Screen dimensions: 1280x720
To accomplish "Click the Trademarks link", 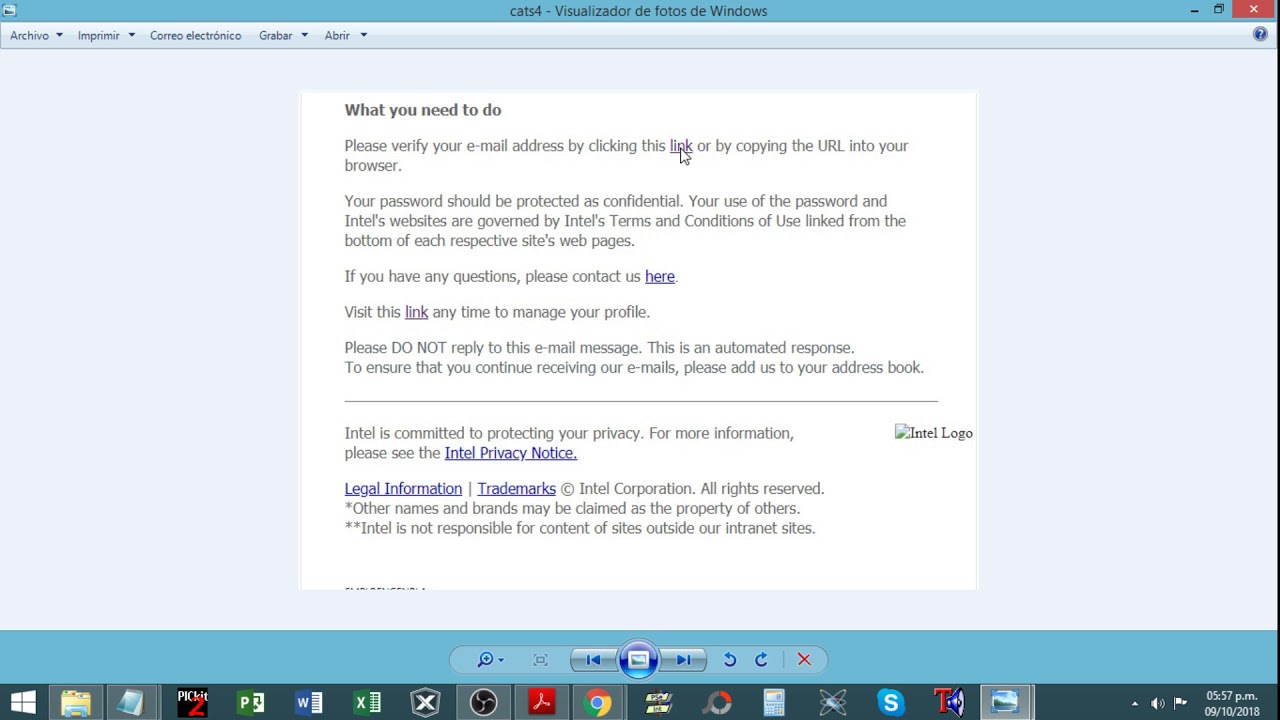I will (x=516, y=489).
